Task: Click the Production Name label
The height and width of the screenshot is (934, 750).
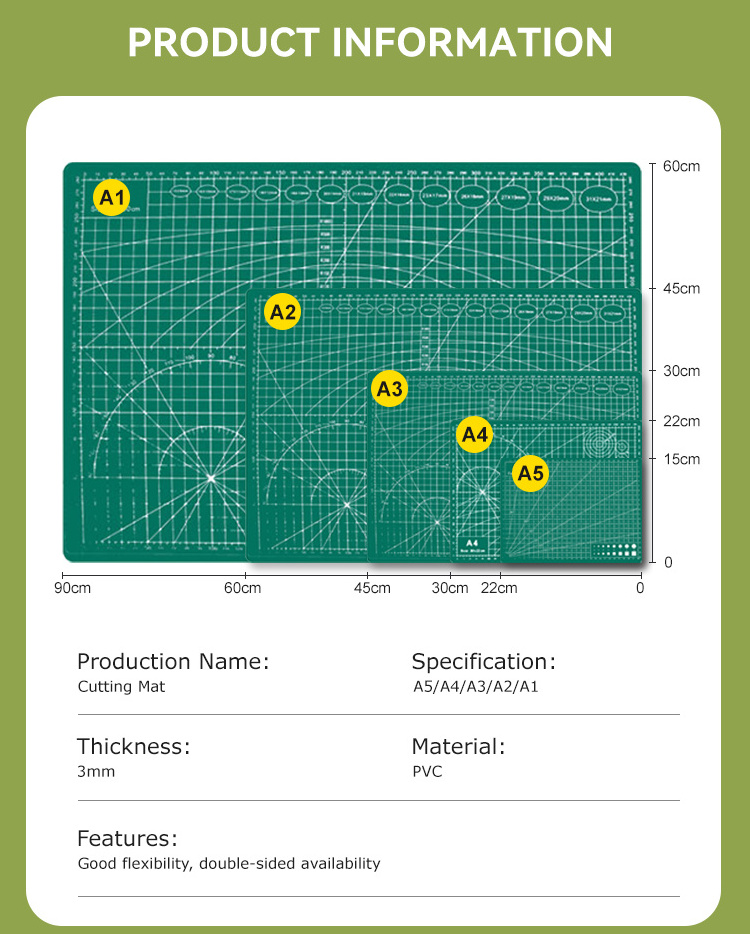Action: tap(173, 661)
